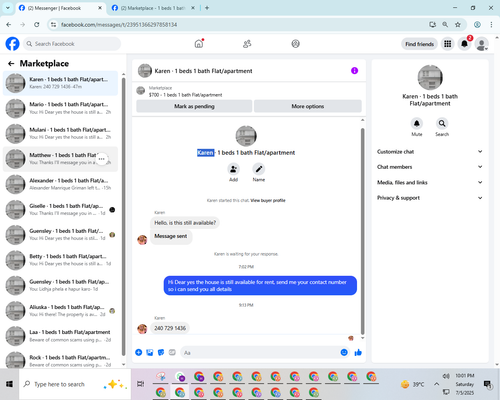Screen dimensions: 500x400
Task: Open the emoji picker in message box
Action: (344, 352)
